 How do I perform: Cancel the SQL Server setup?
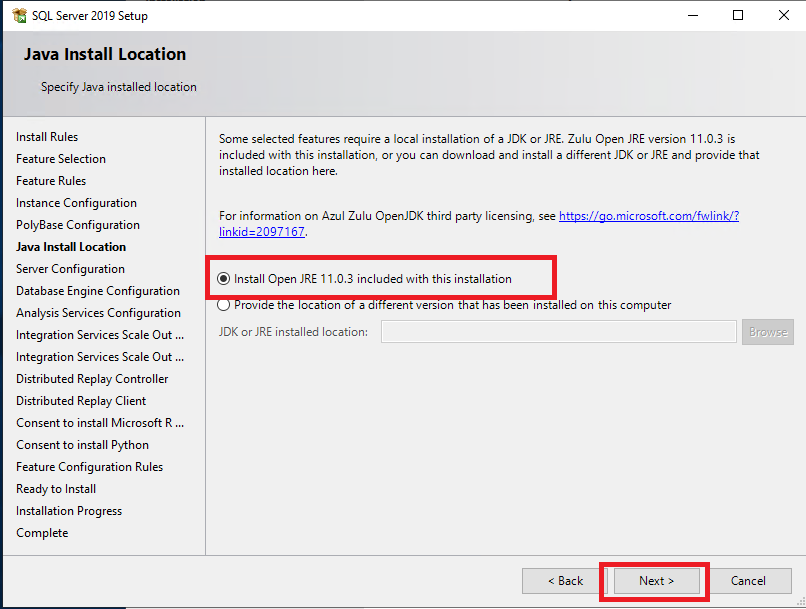(x=748, y=581)
